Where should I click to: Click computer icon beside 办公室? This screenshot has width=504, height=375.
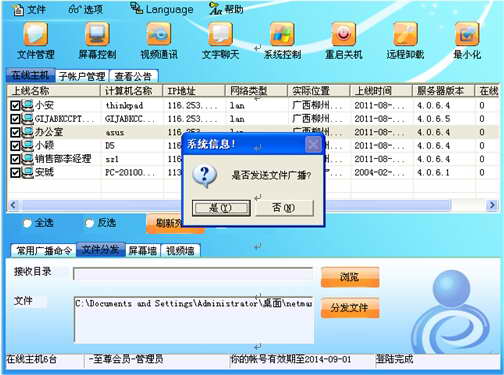click(27, 132)
